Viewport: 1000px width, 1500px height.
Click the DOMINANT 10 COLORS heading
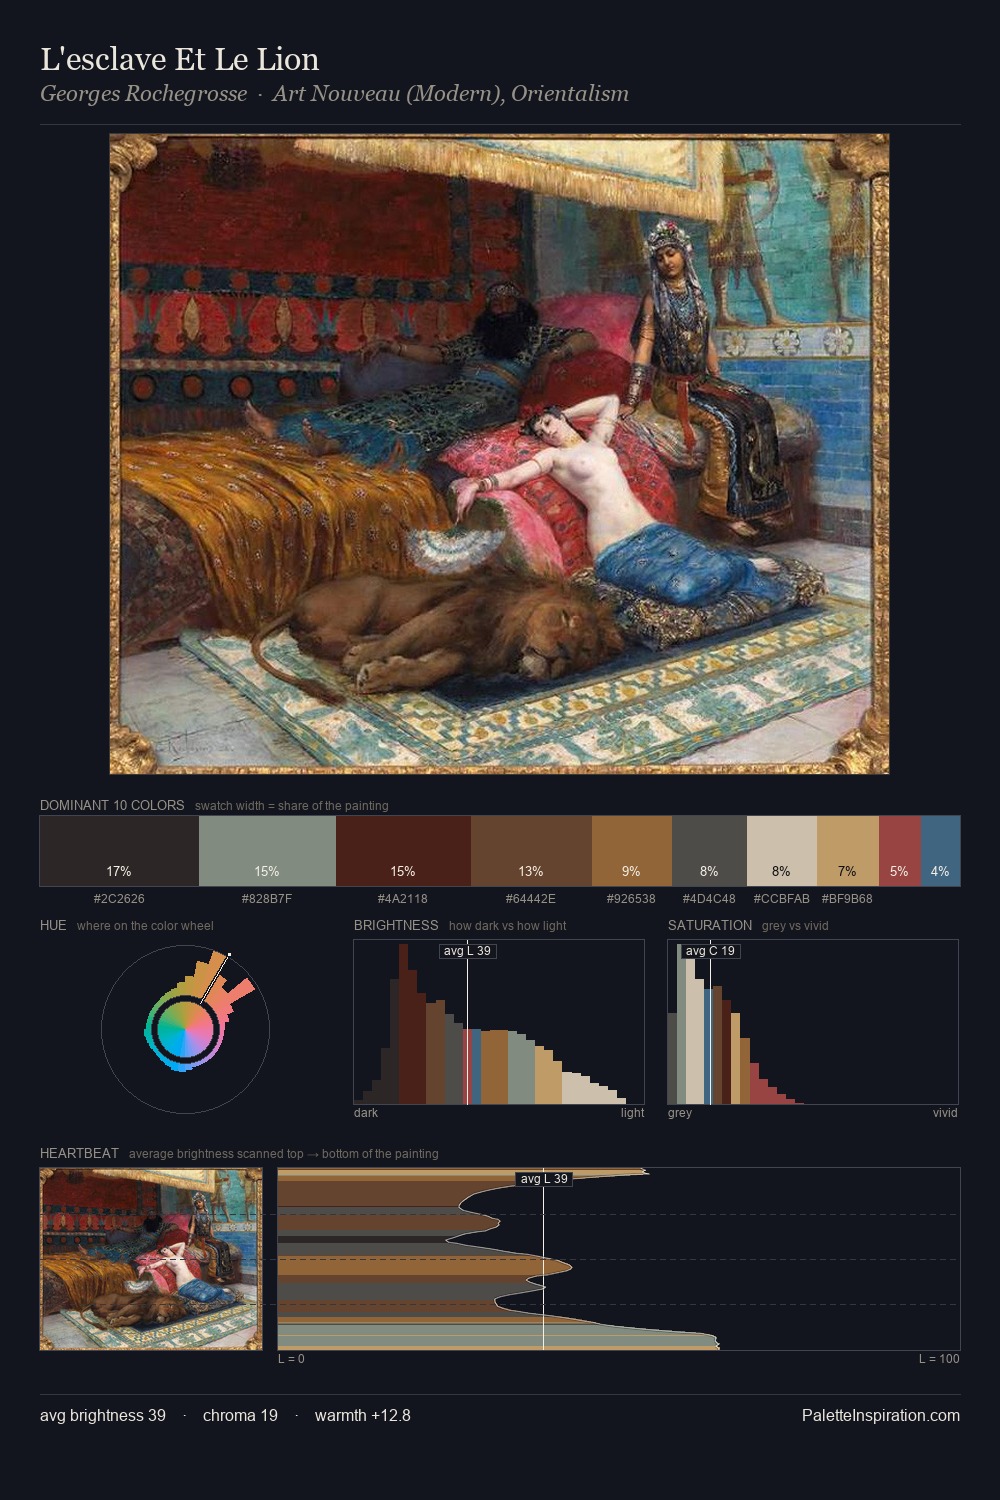coord(112,805)
